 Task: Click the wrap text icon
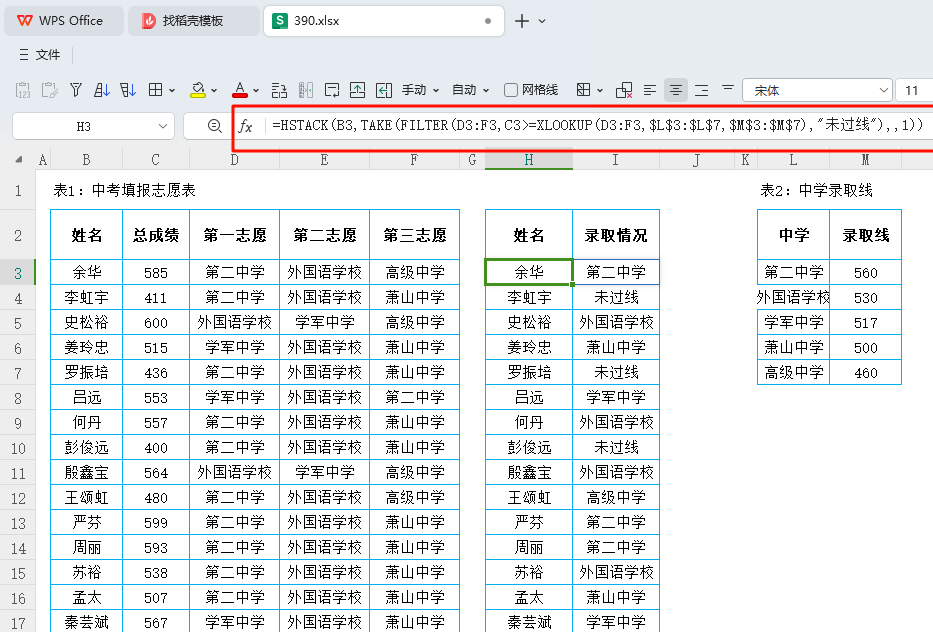[x=332, y=90]
